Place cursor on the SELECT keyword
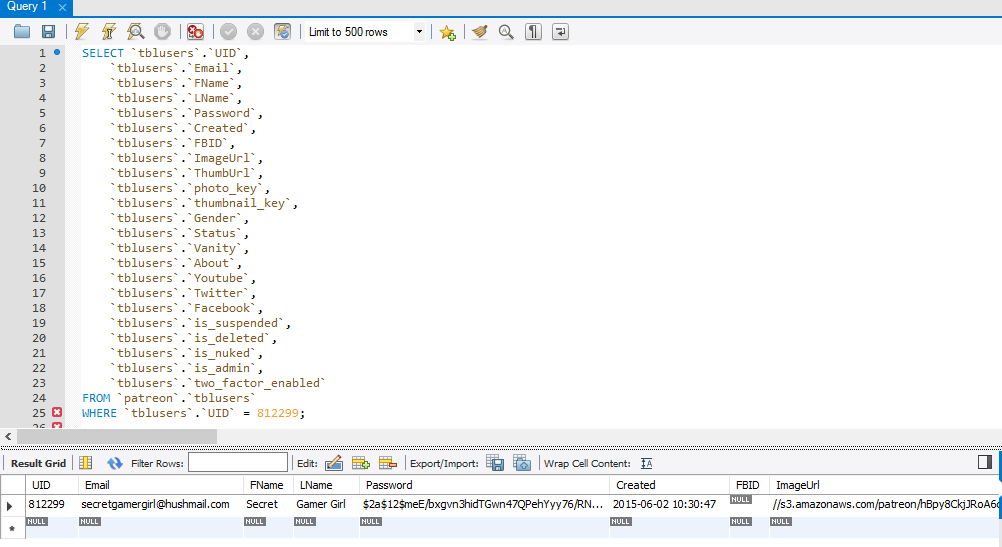Image resolution: width=1002 pixels, height=547 pixels. tap(102, 53)
